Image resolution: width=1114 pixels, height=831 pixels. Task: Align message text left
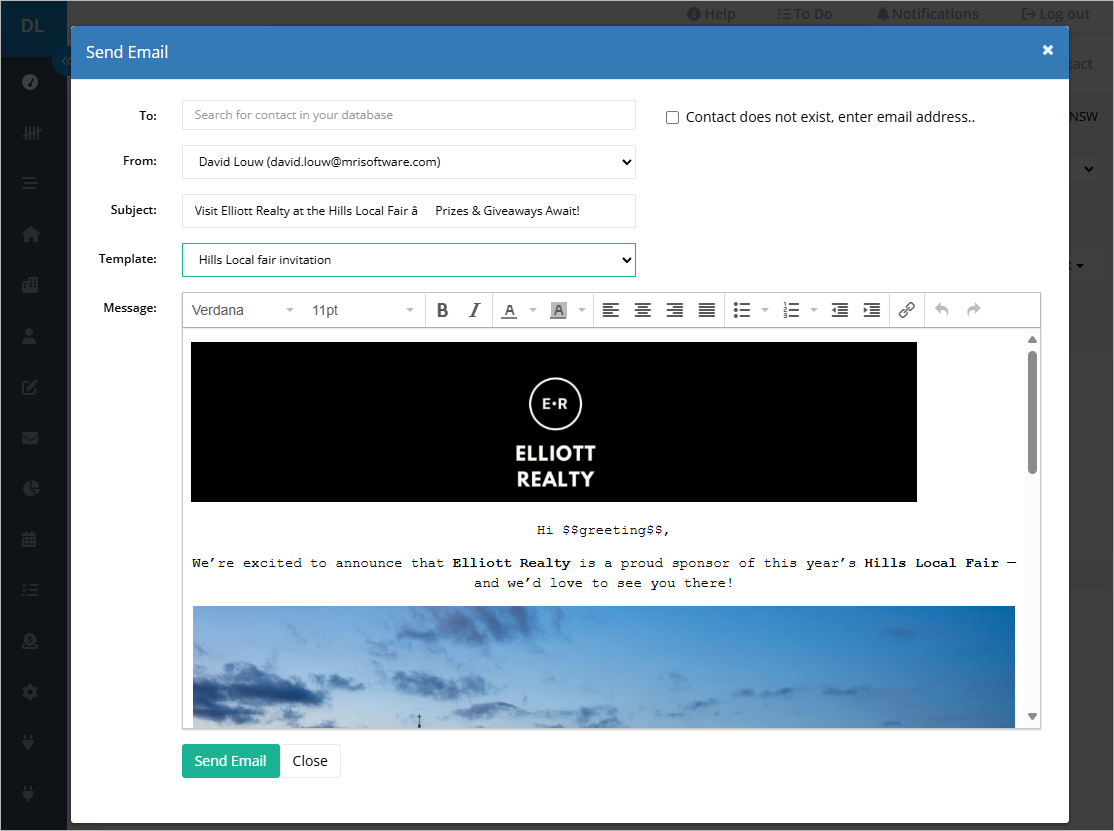click(610, 310)
